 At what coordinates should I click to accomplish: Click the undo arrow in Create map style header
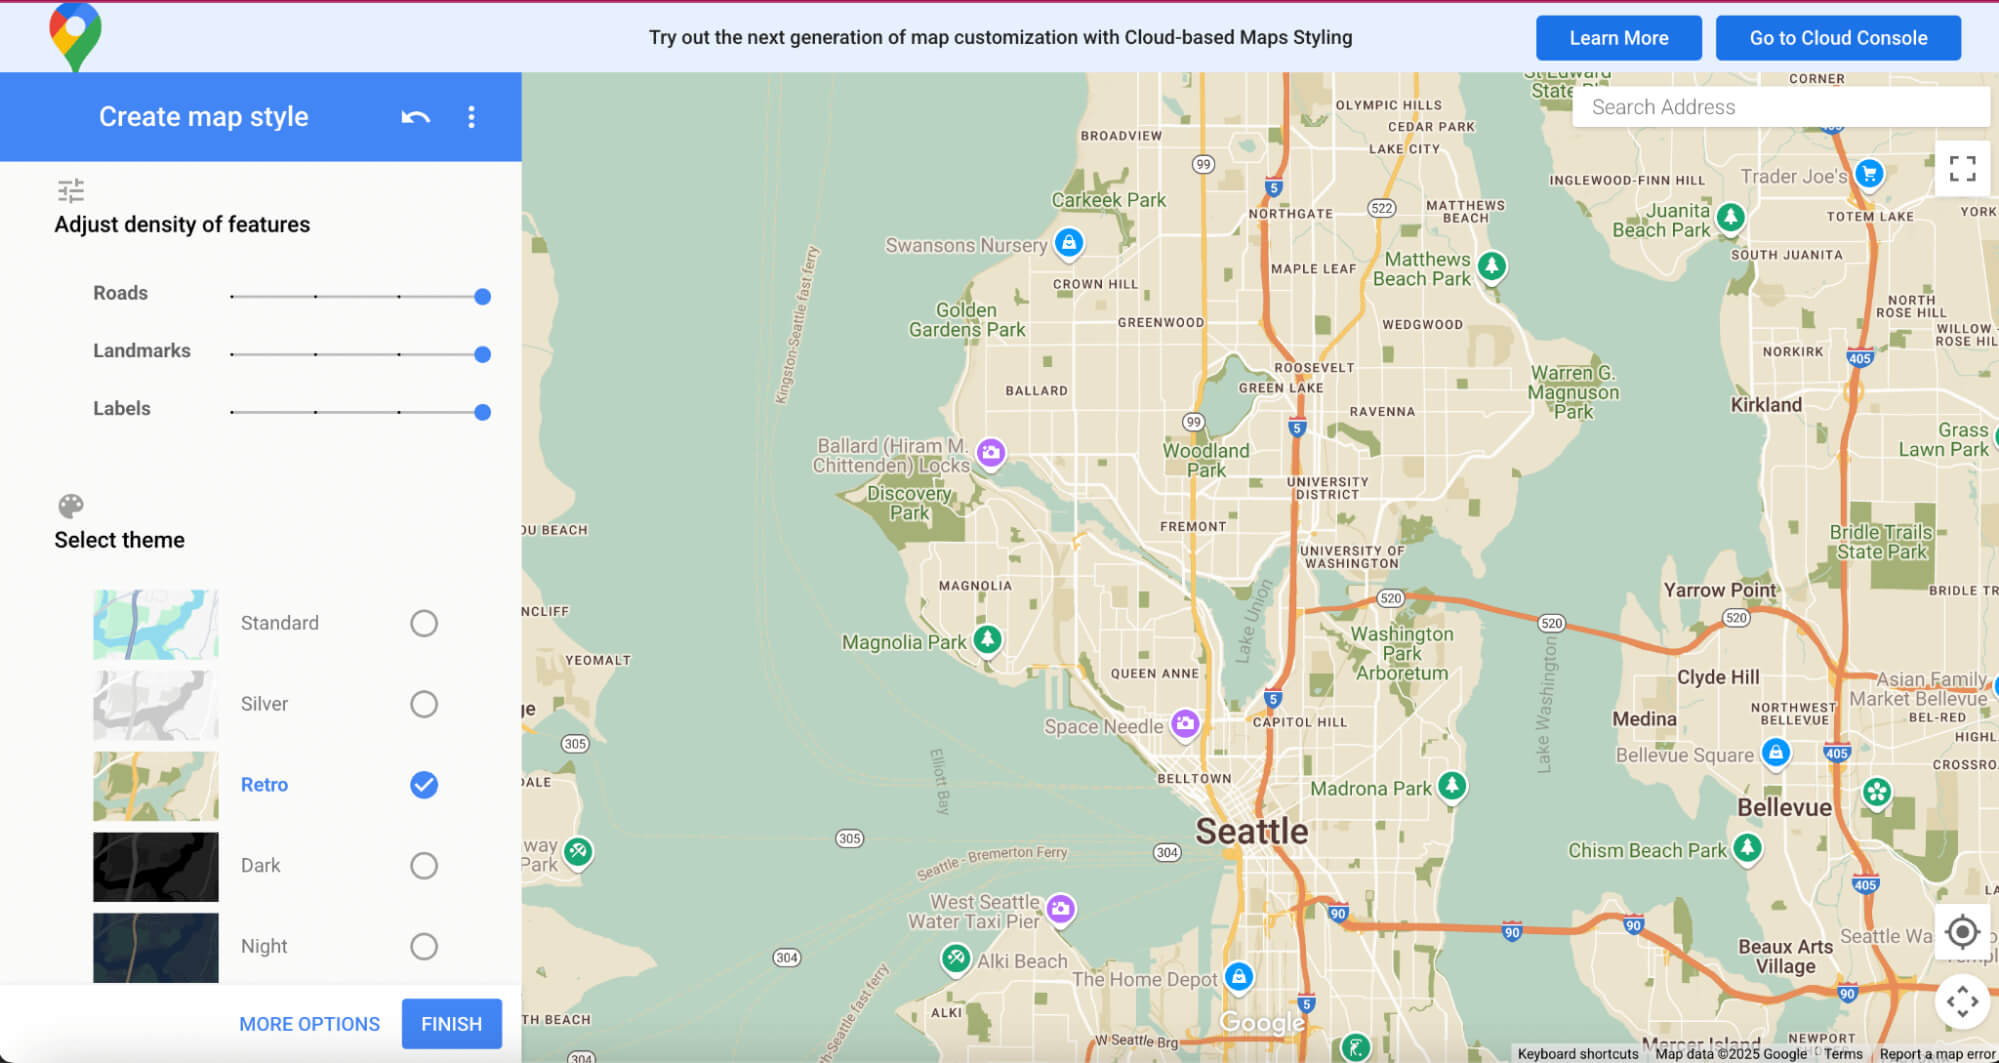tap(415, 117)
